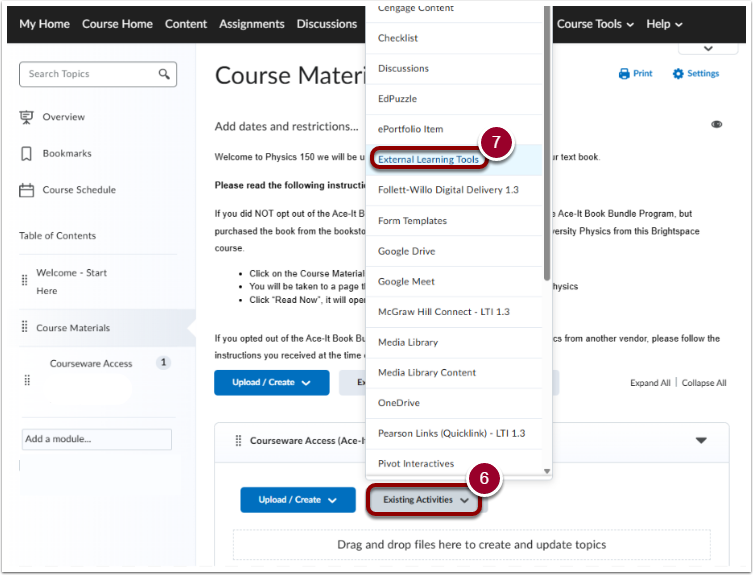Choose Pivot Interactives

point(454,464)
